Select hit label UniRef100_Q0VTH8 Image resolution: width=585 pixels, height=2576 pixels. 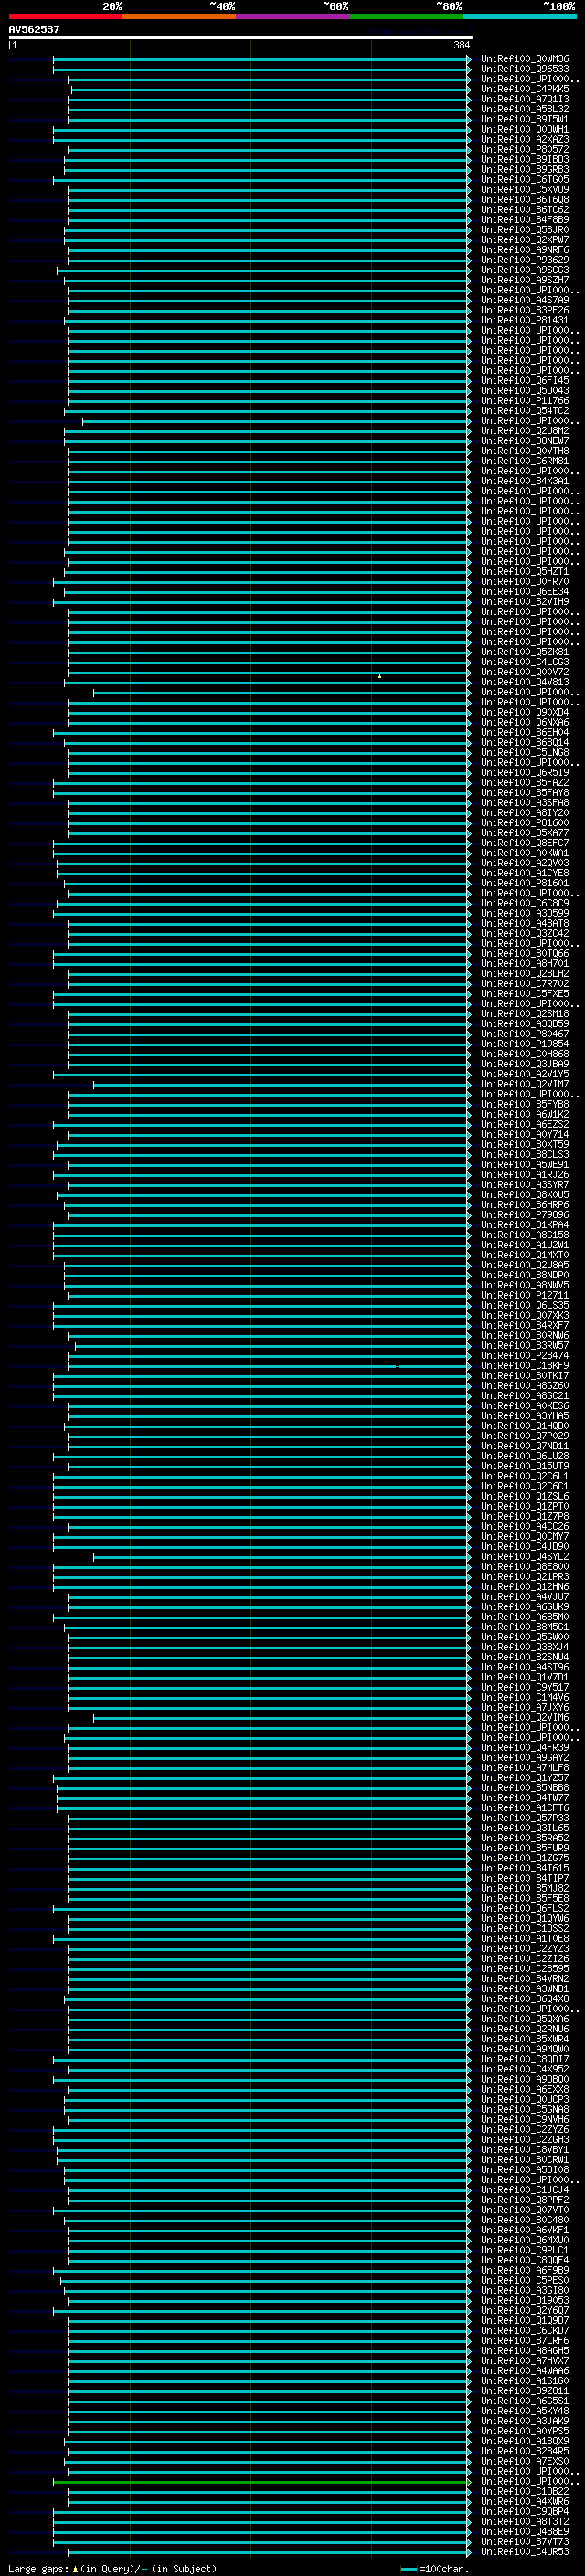click(x=525, y=450)
